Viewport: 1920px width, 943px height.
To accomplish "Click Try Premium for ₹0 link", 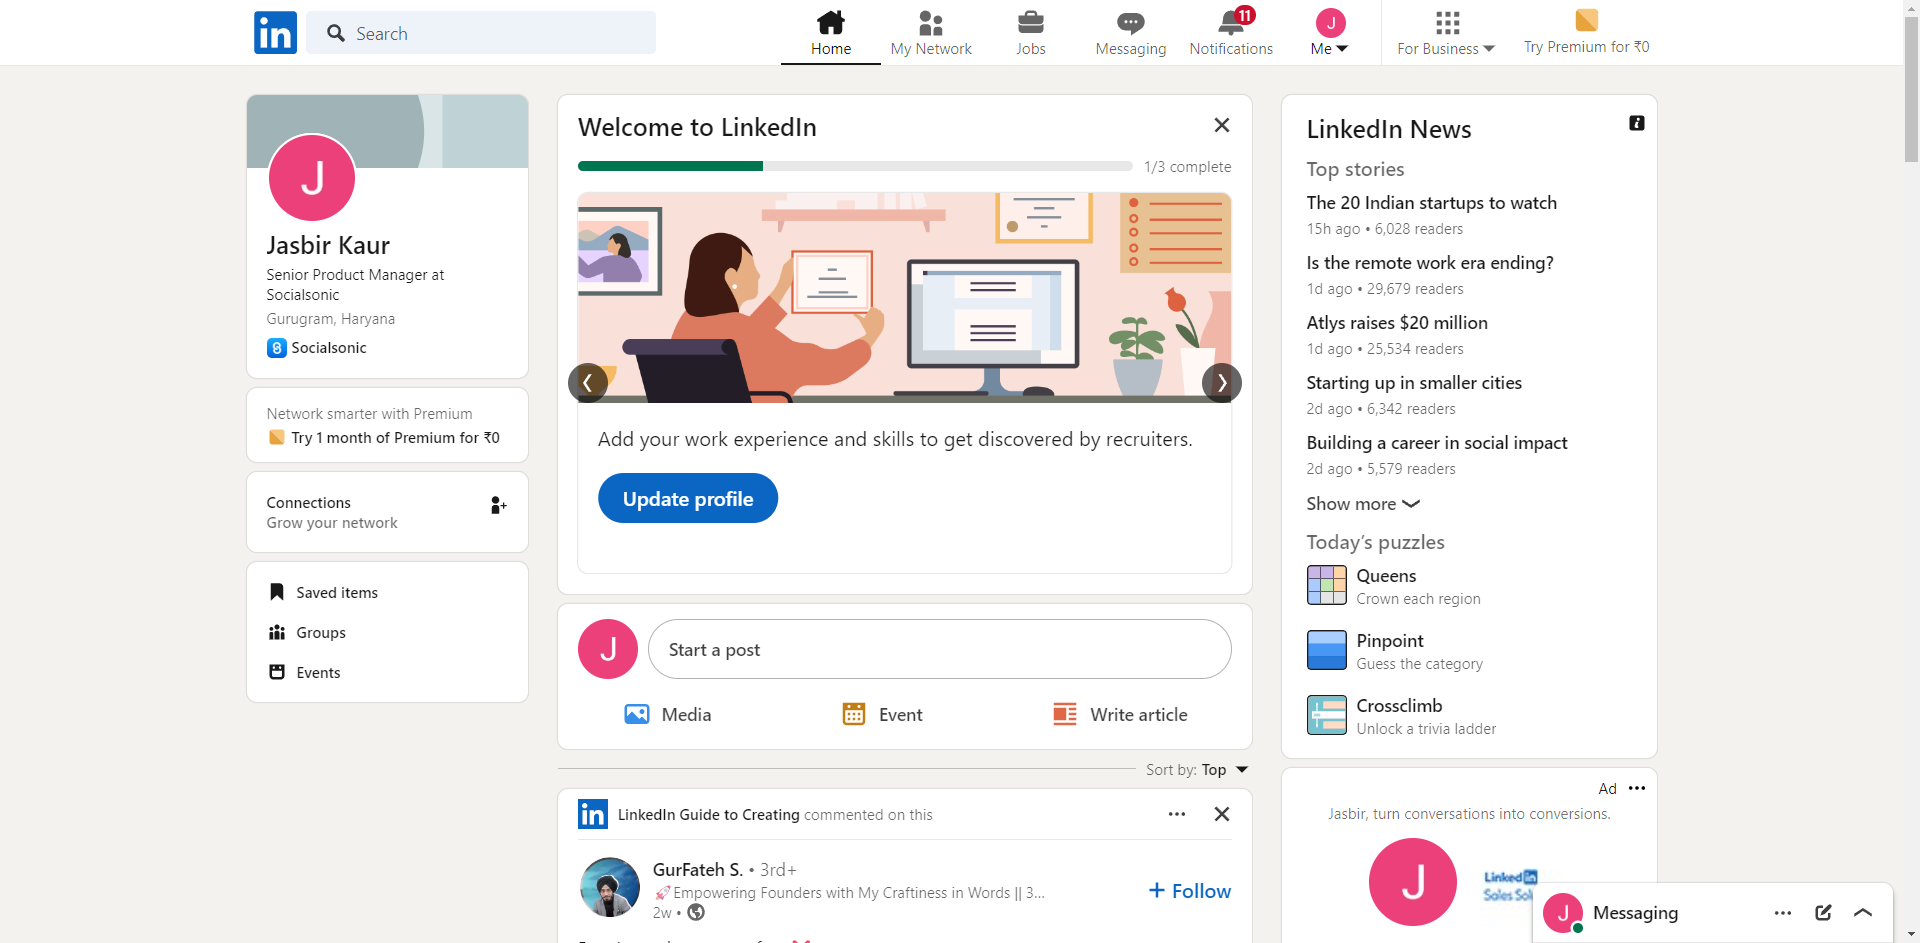I will pyautogui.click(x=1587, y=33).
